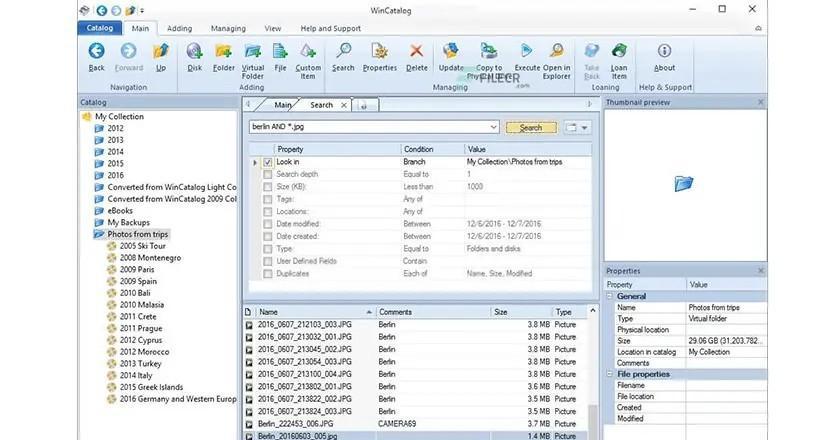
Task: Click the Forward navigation icon in ribbon
Action: click(x=128, y=51)
